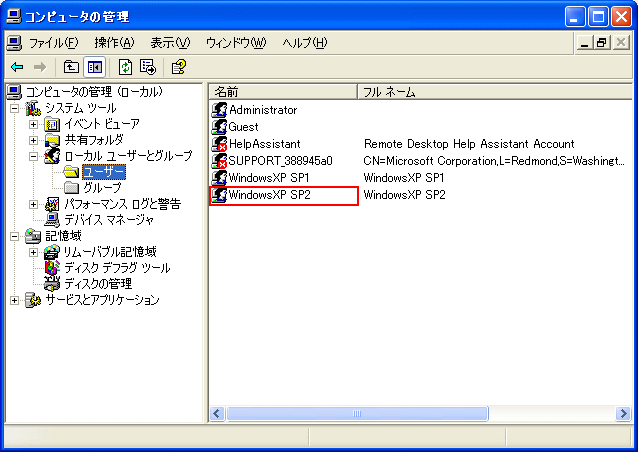This screenshot has width=638, height=452.
Task: Click the Back arrow toolbar icon
Action: click(x=17, y=67)
